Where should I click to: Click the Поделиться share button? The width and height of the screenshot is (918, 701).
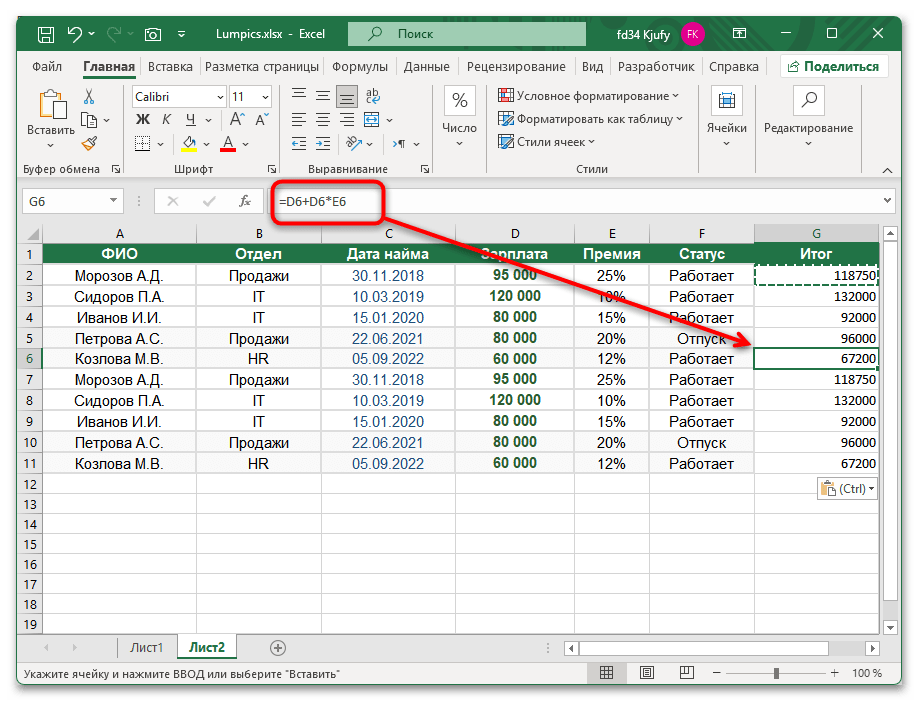835,67
